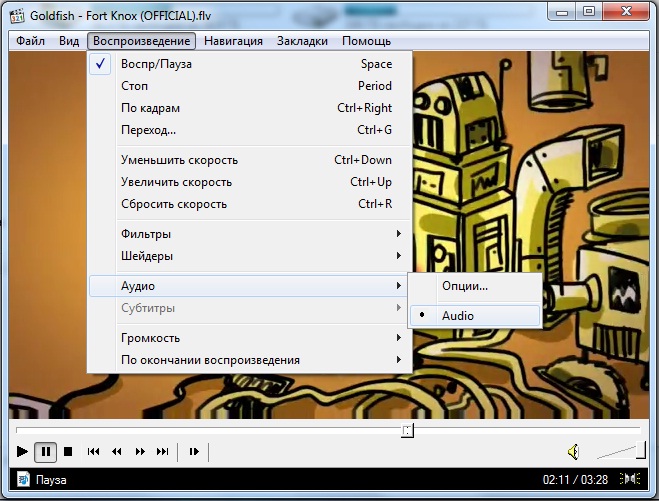The image size is (659, 501).
Task: Click the Media Player Classic title bar icon
Action: pos(17,16)
